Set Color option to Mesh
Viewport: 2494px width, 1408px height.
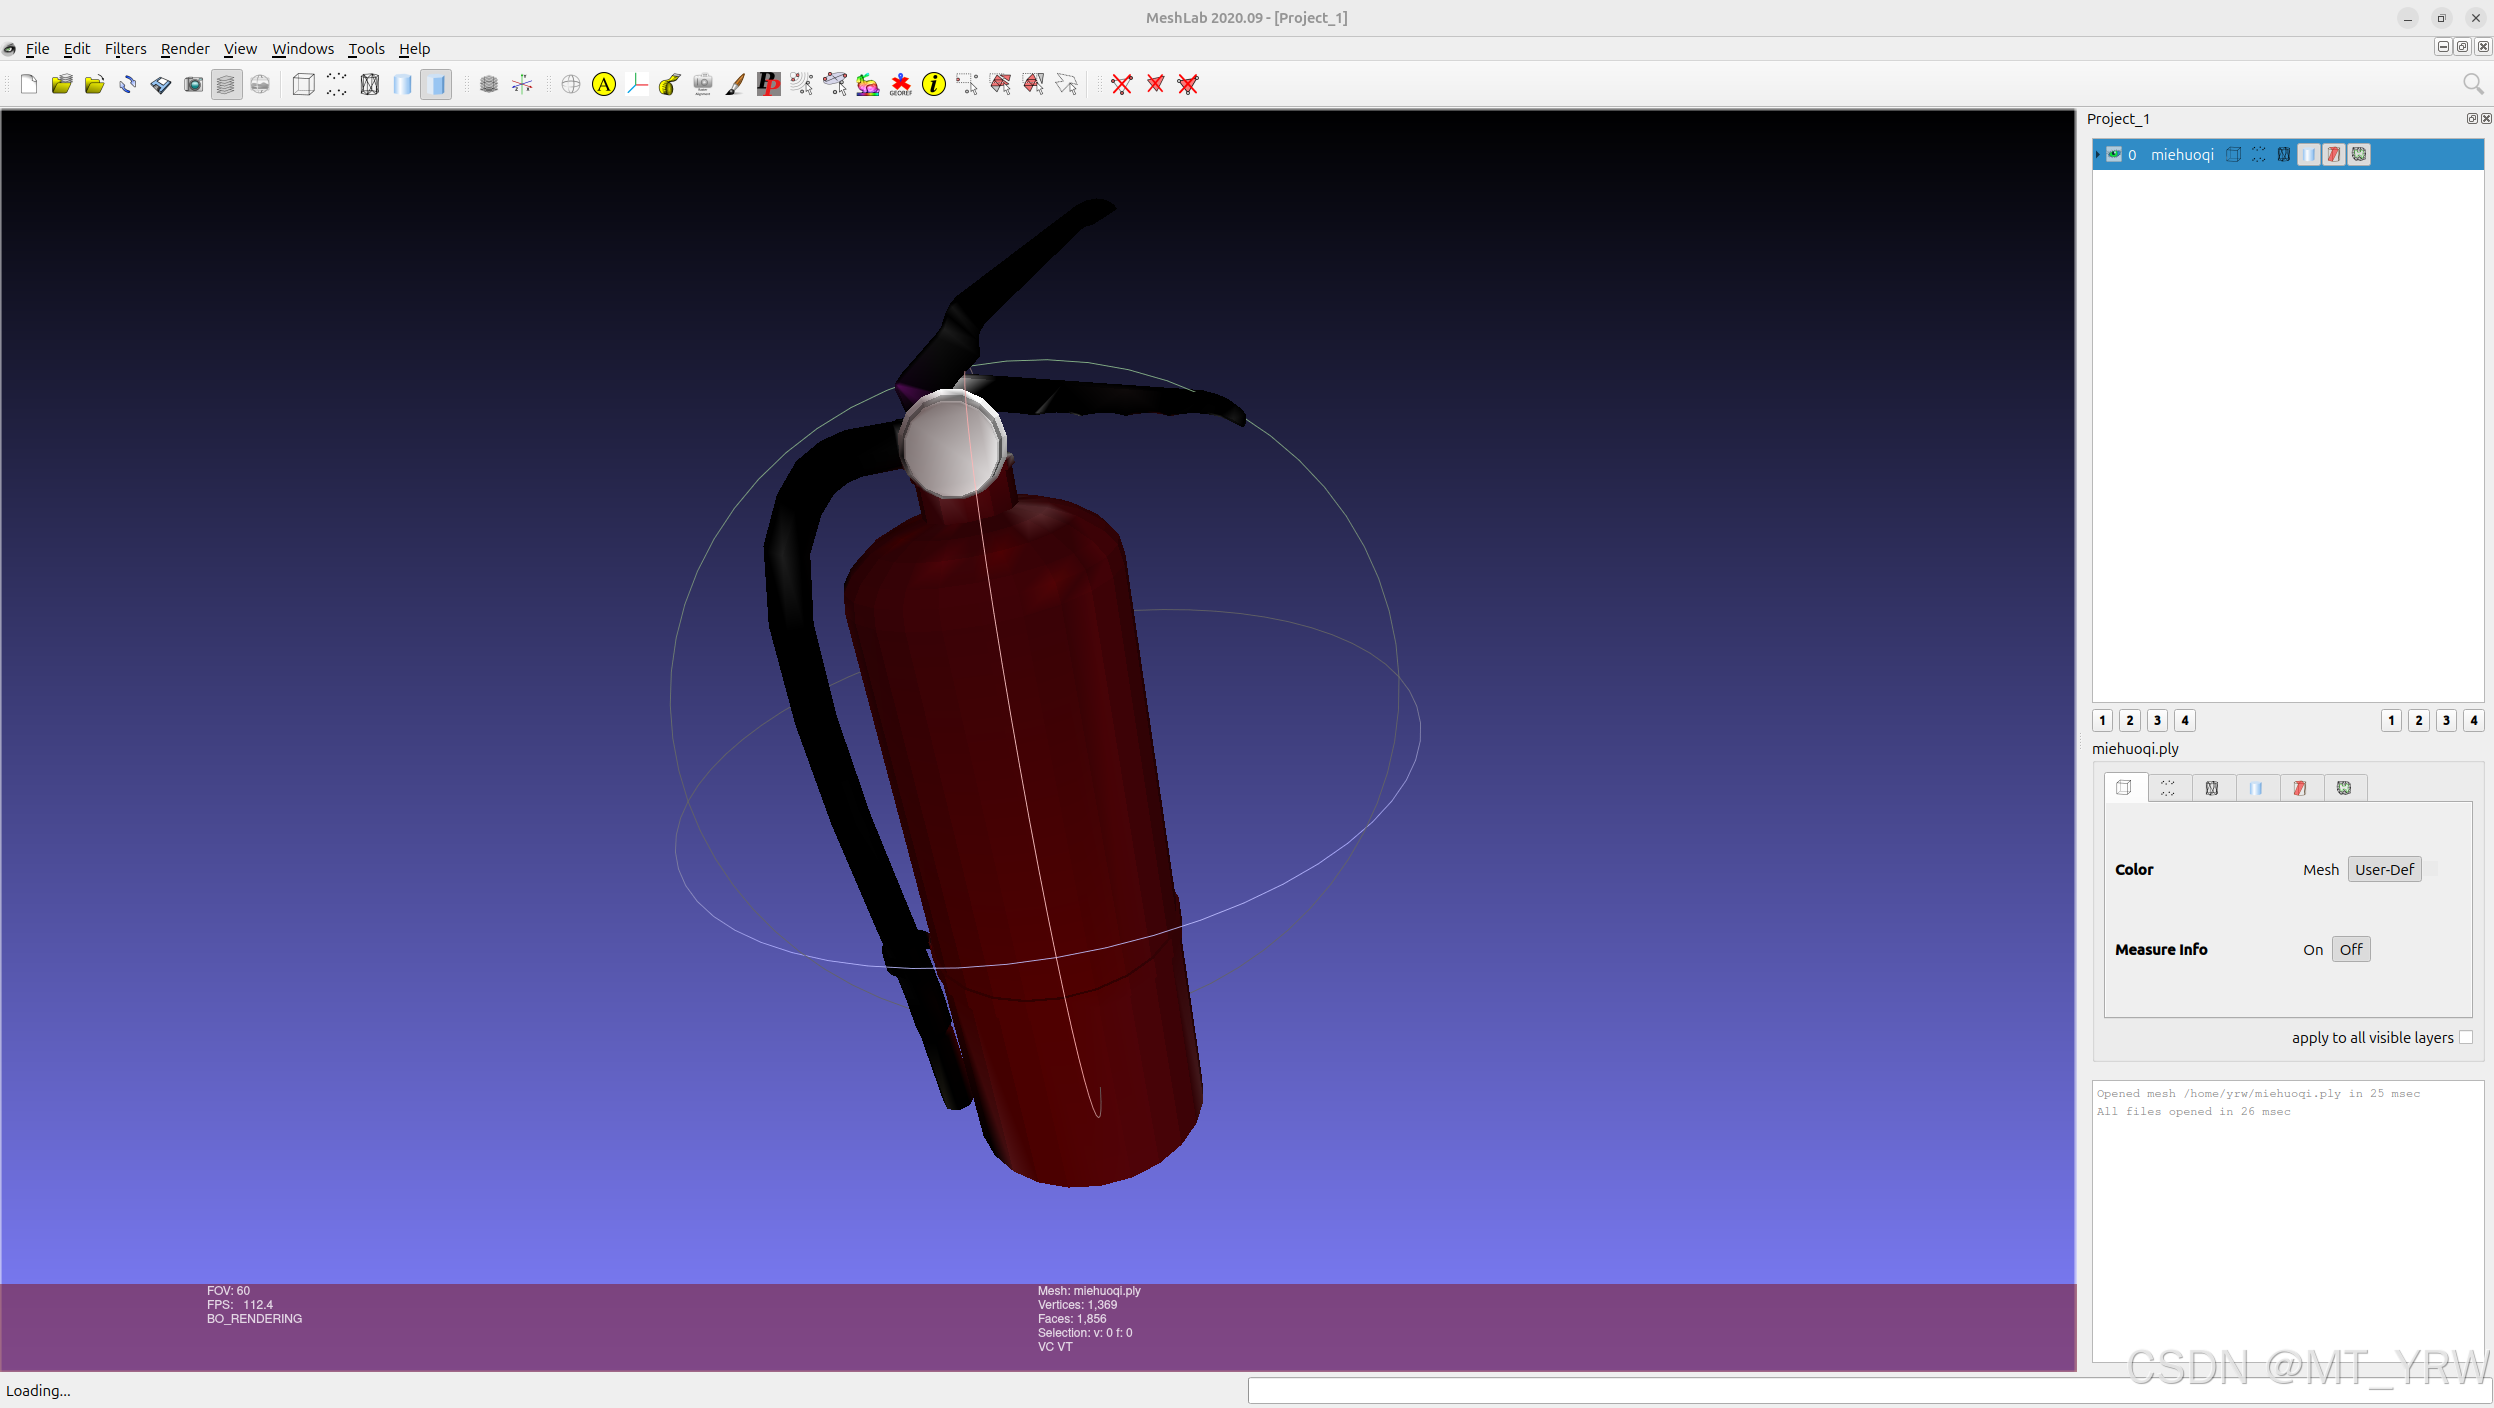(x=2320, y=869)
